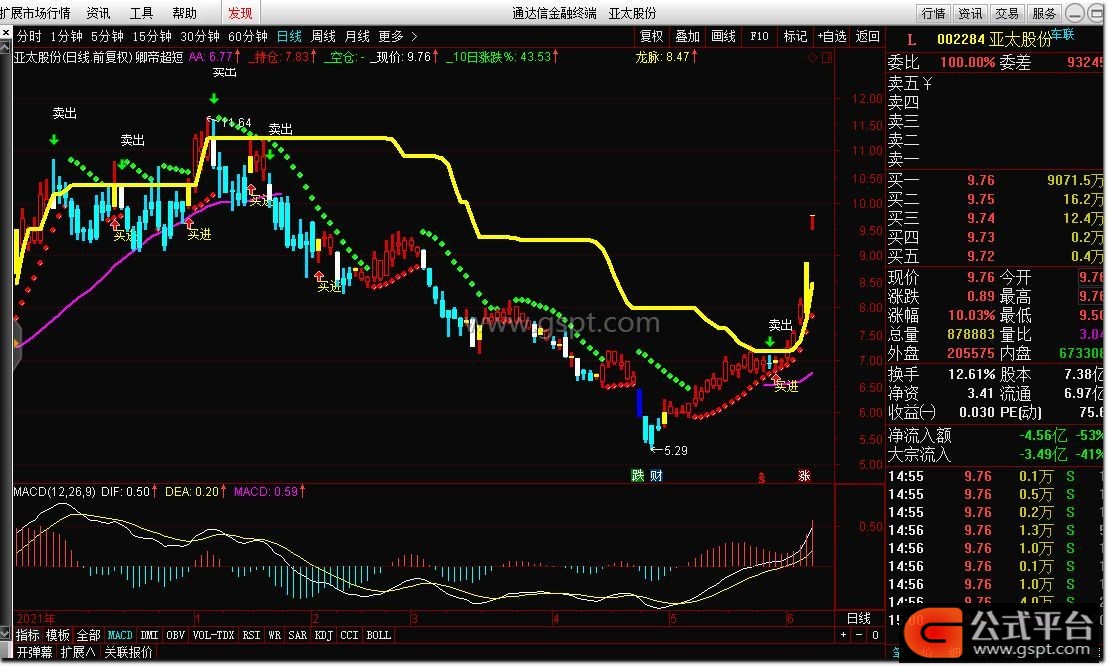Select the 日线 daily timeframe tab

(289, 36)
